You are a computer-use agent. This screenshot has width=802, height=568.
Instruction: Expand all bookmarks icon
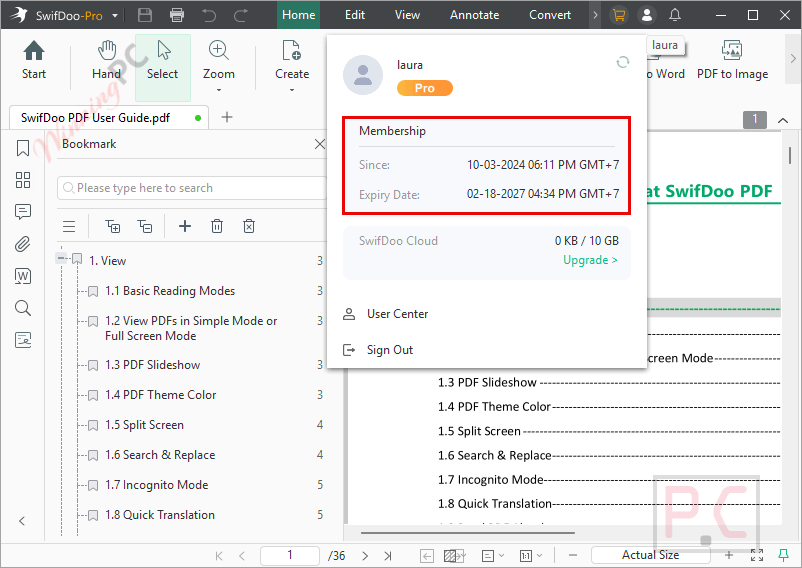(113, 226)
